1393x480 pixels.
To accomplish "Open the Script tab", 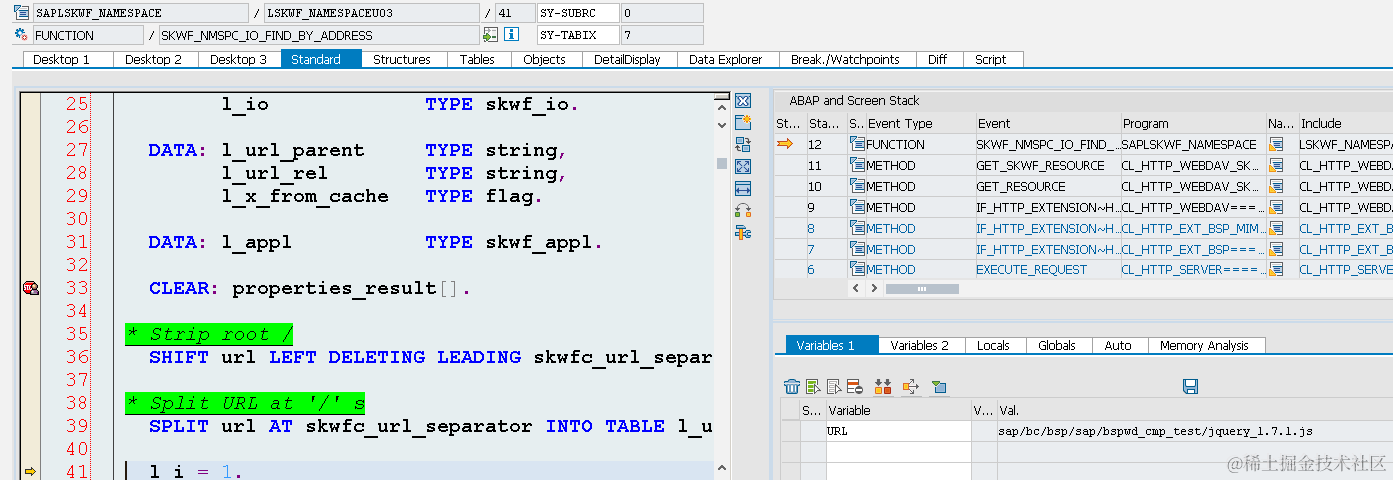I will point(990,60).
